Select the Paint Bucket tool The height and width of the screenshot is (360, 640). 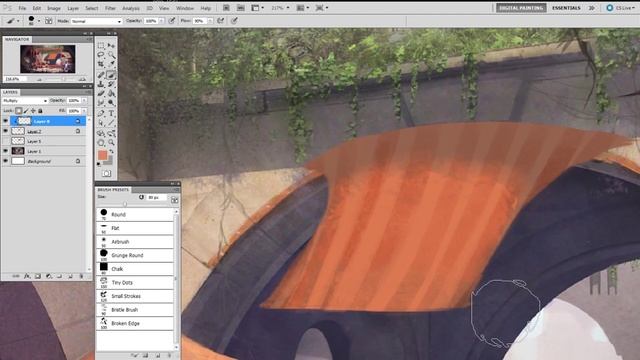(111, 93)
